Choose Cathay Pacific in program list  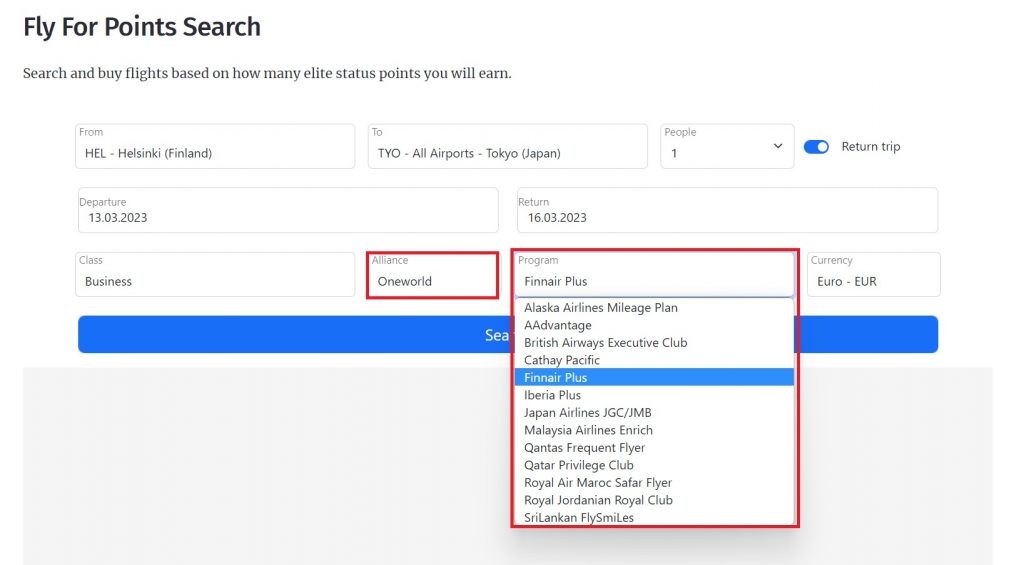(x=654, y=360)
